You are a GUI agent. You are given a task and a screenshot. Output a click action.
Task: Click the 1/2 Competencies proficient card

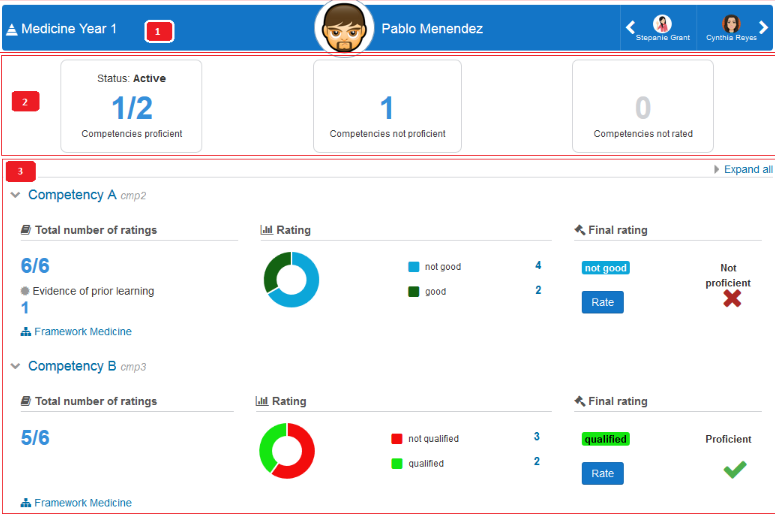pyautogui.click(x=131, y=106)
